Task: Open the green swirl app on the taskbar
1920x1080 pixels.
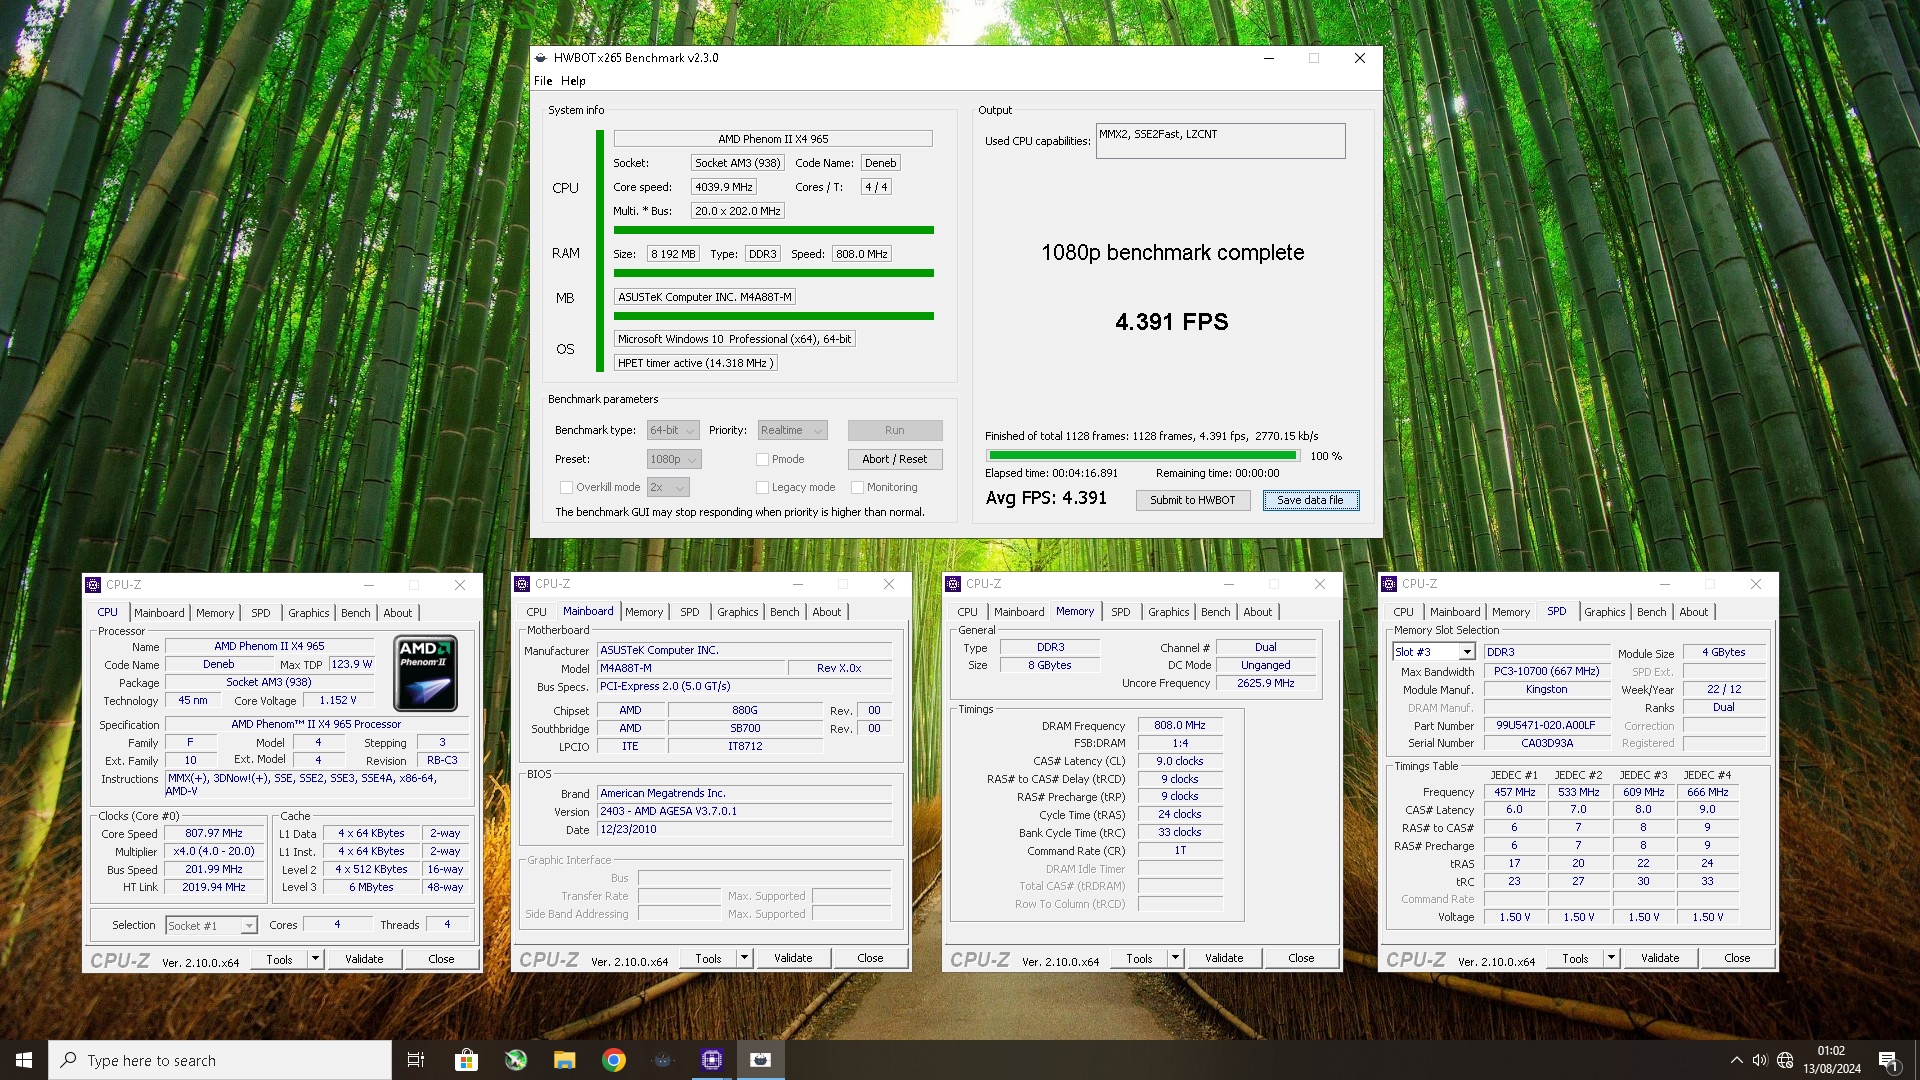Action: [515, 1060]
